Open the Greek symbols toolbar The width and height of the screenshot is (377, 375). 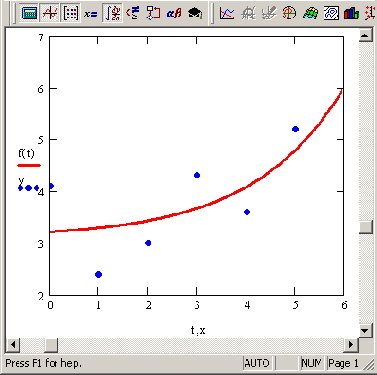pyautogui.click(x=174, y=13)
